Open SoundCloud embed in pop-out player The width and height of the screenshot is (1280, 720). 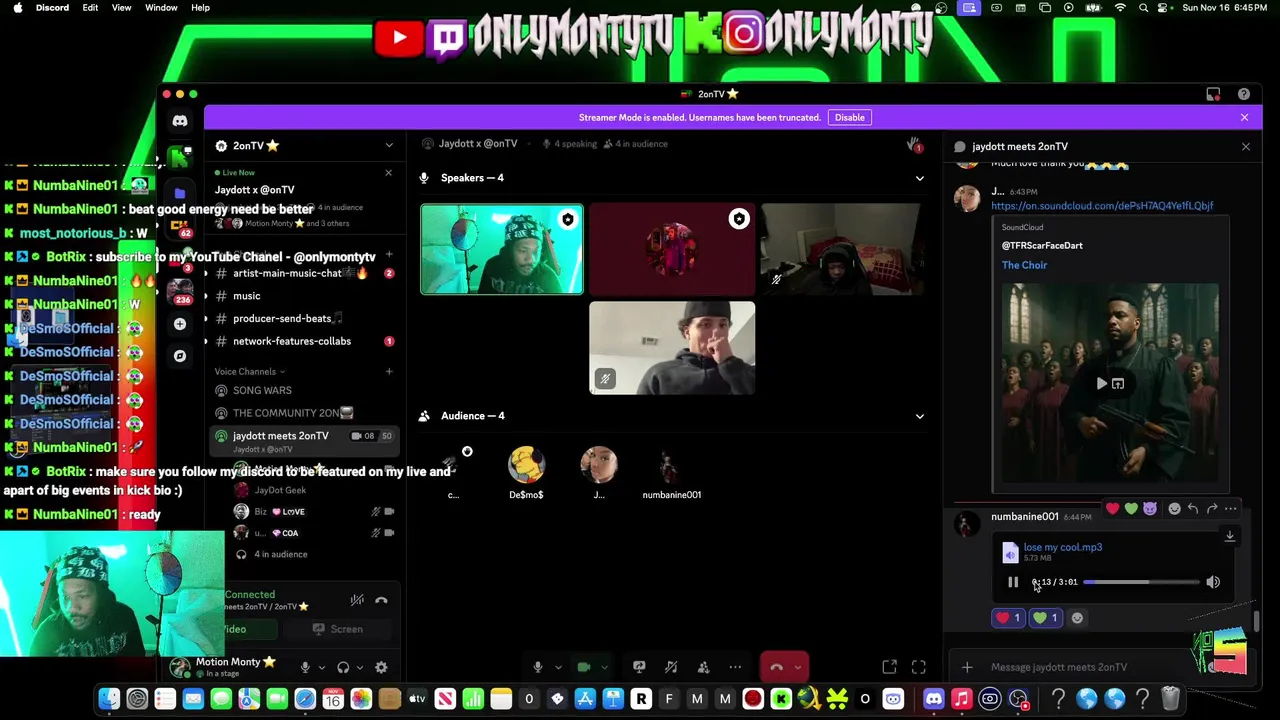point(1118,383)
